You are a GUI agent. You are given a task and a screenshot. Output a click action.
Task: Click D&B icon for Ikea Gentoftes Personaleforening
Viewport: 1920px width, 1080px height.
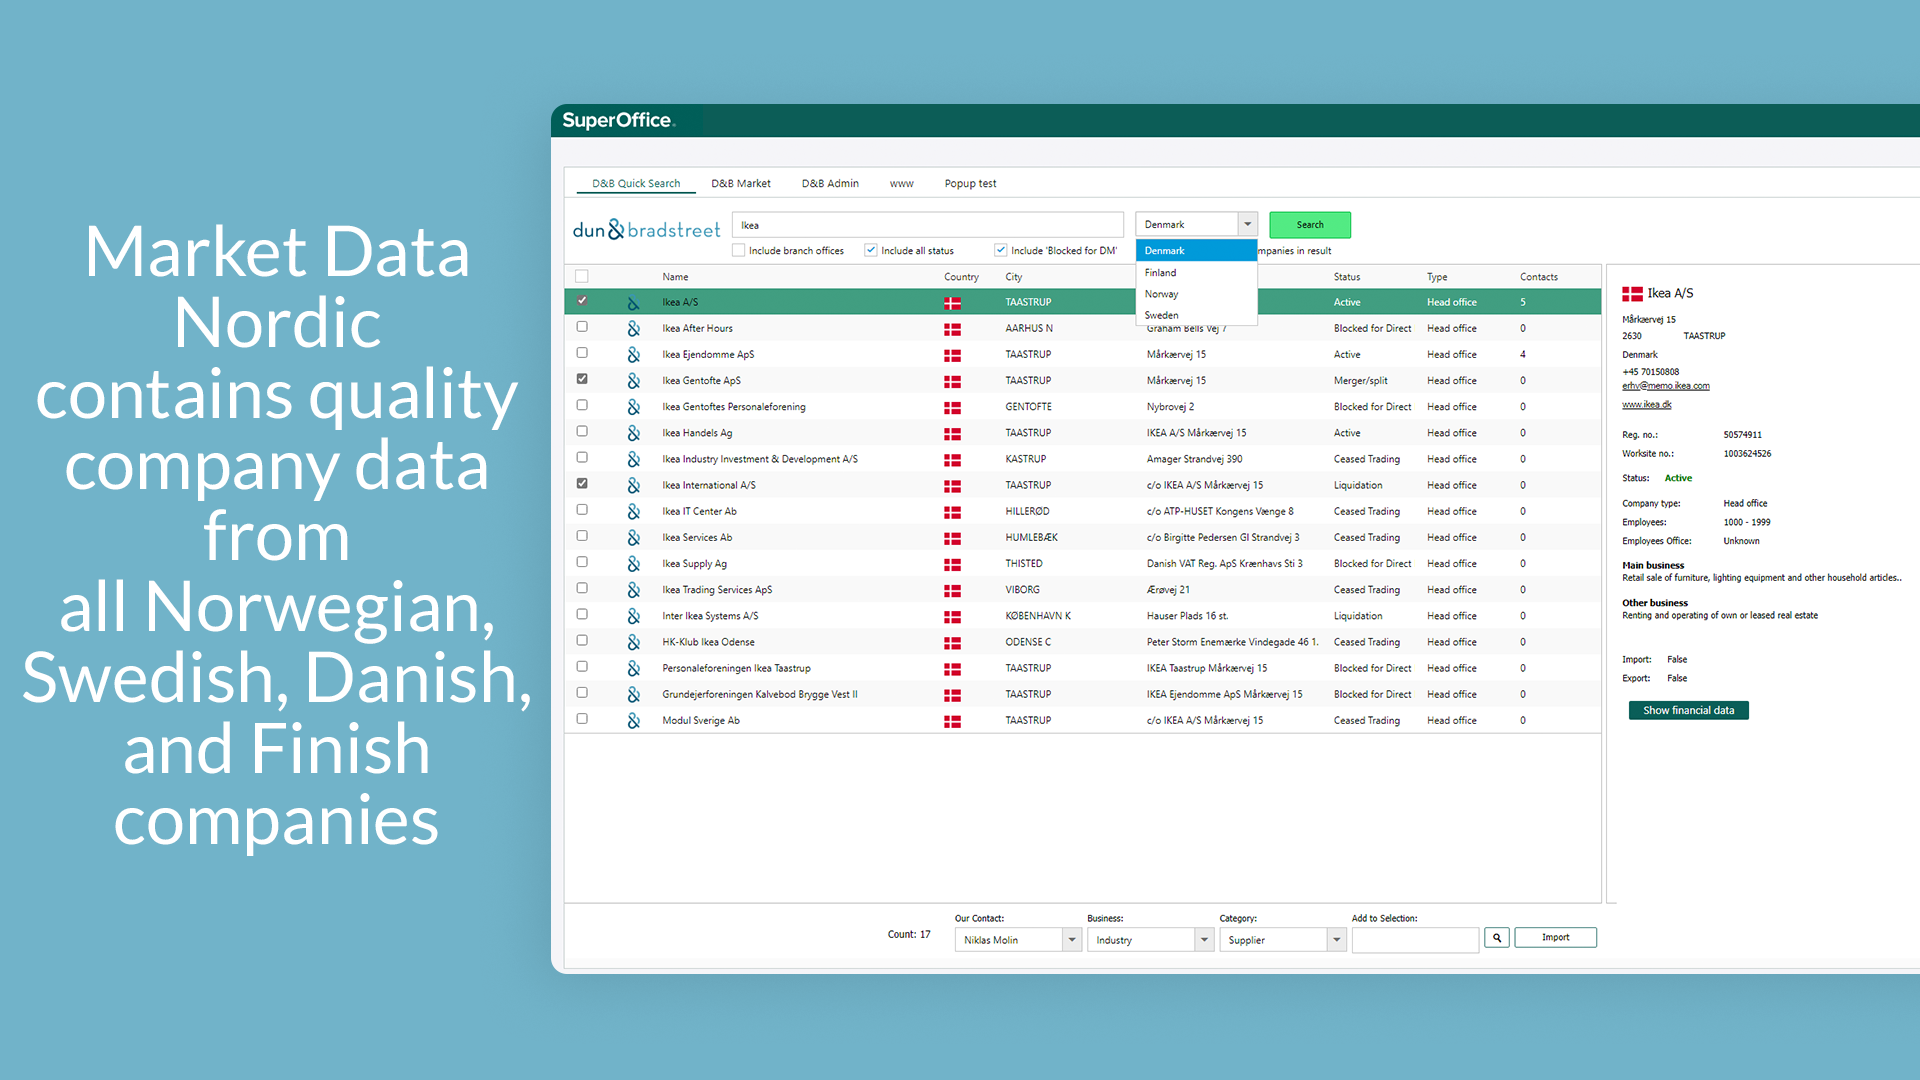click(633, 407)
